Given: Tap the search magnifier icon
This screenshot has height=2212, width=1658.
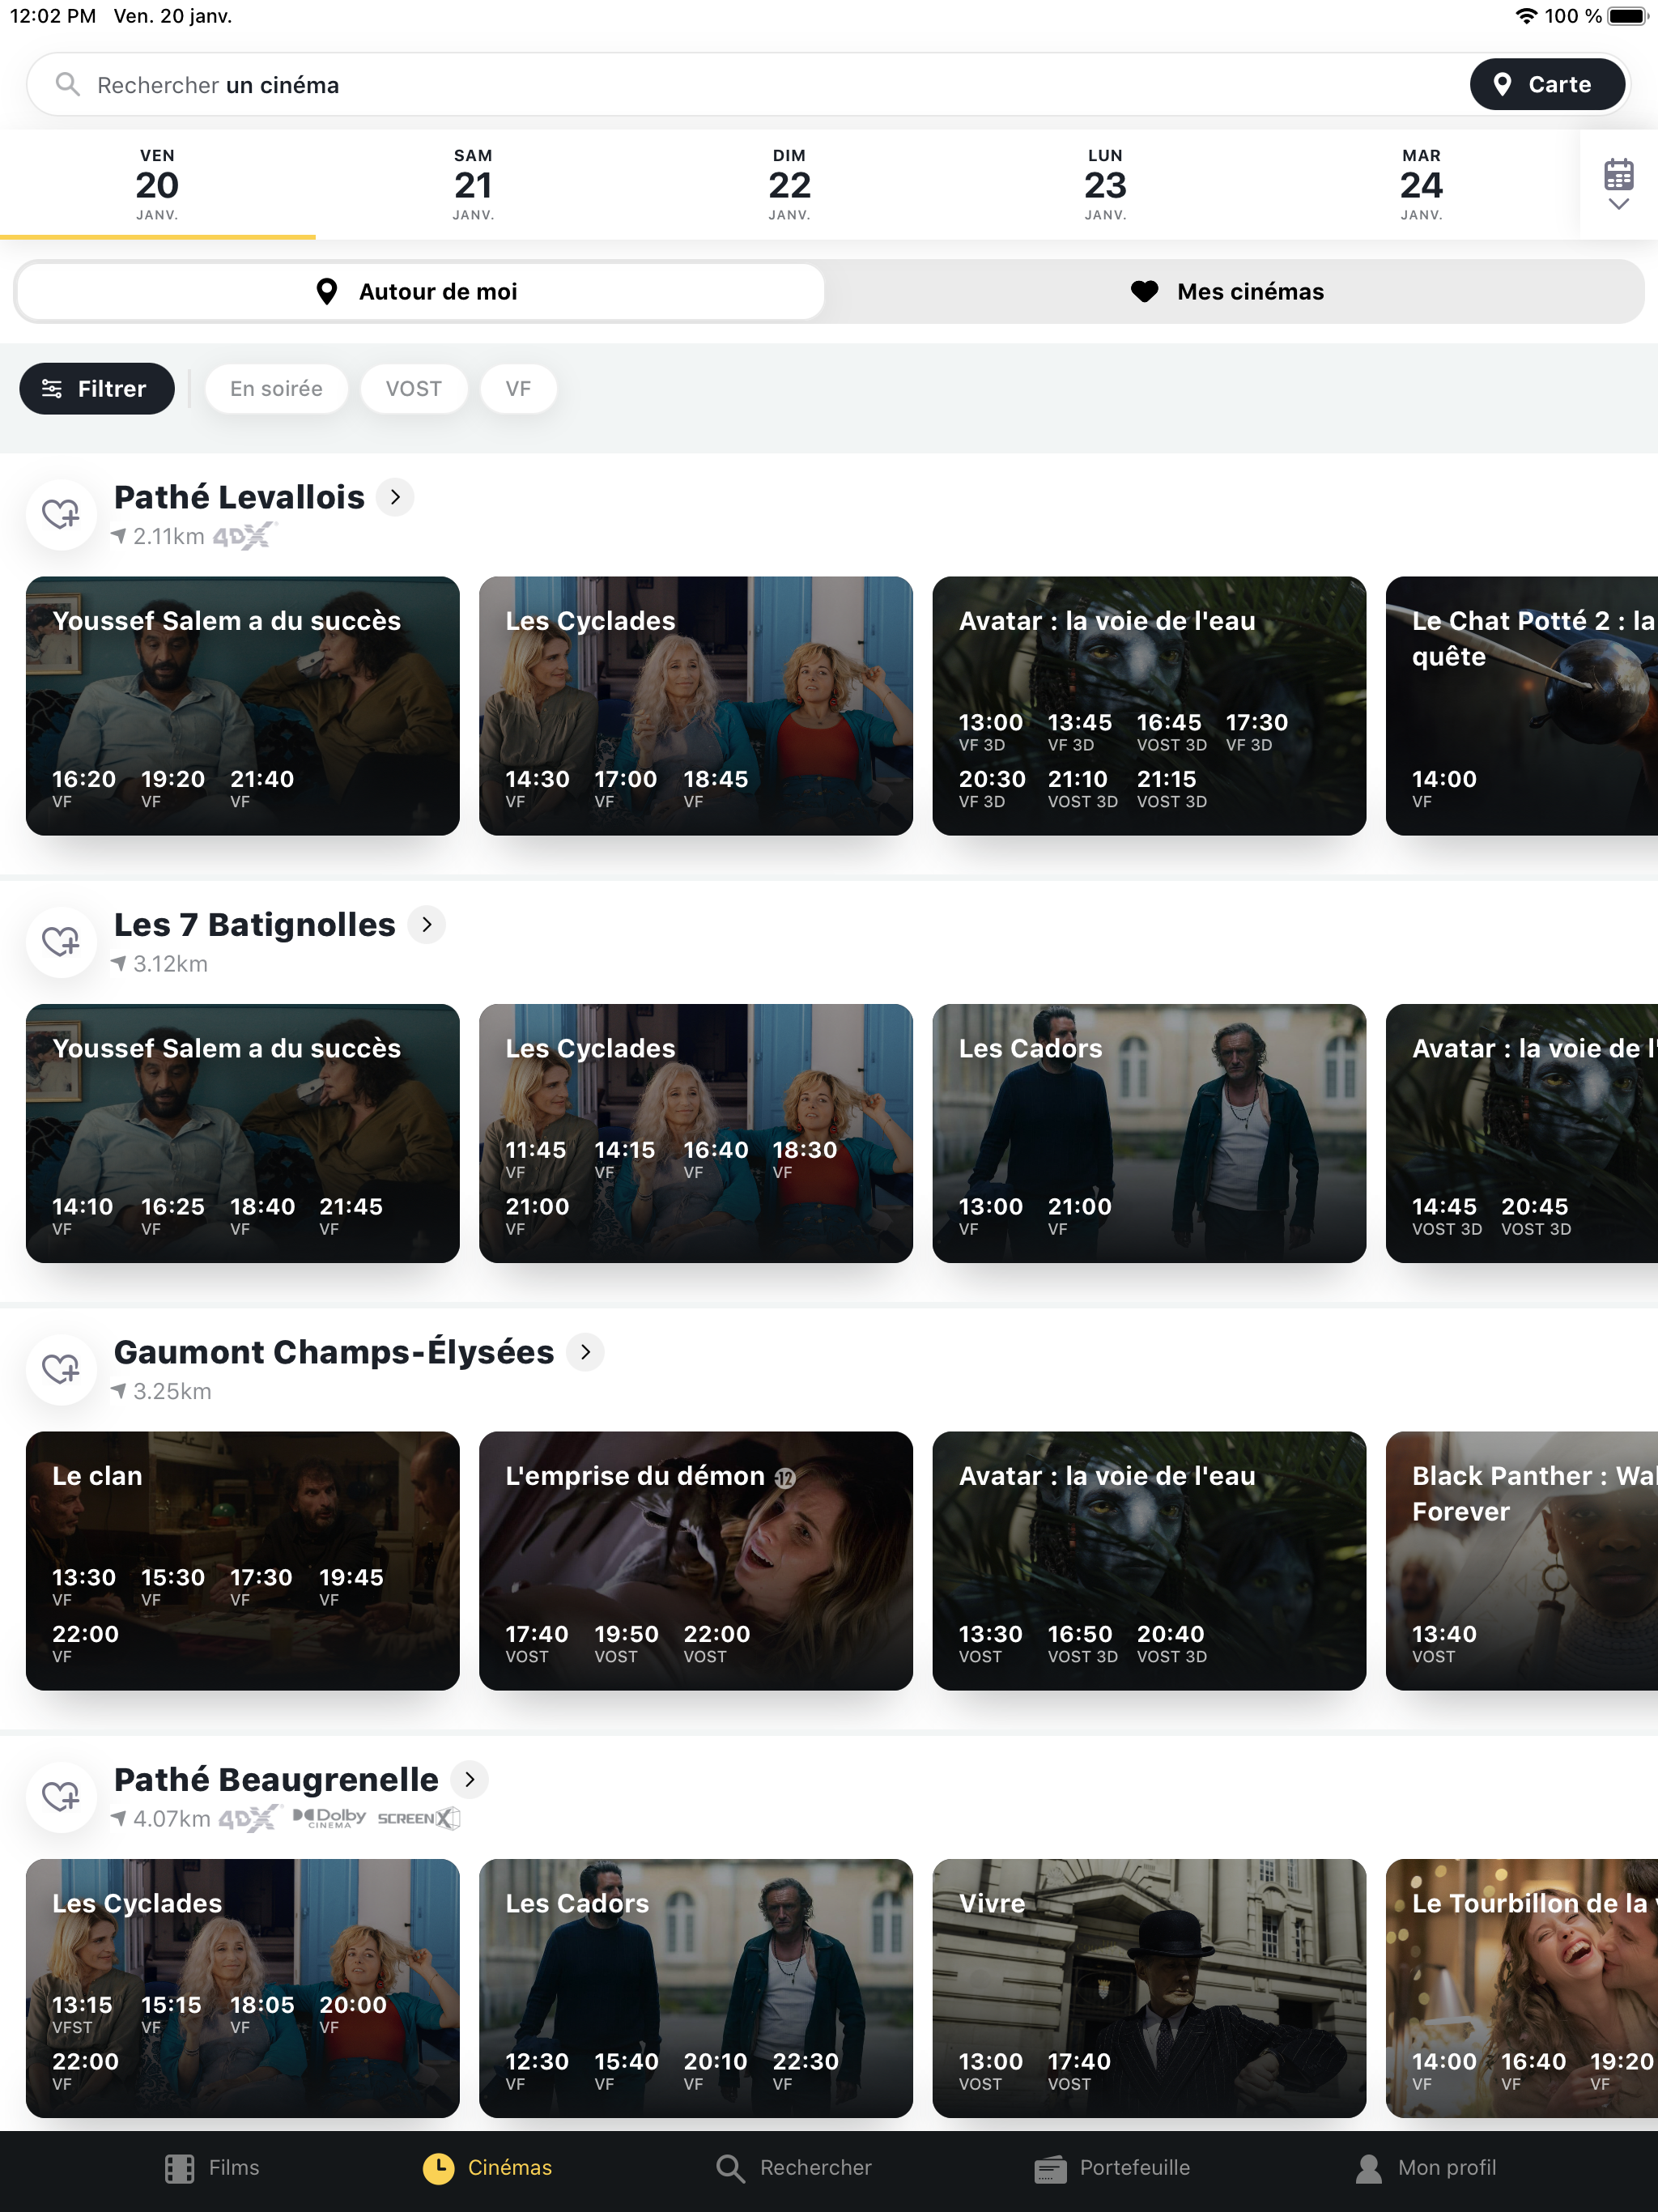Looking at the screenshot, I should [67, 84].
